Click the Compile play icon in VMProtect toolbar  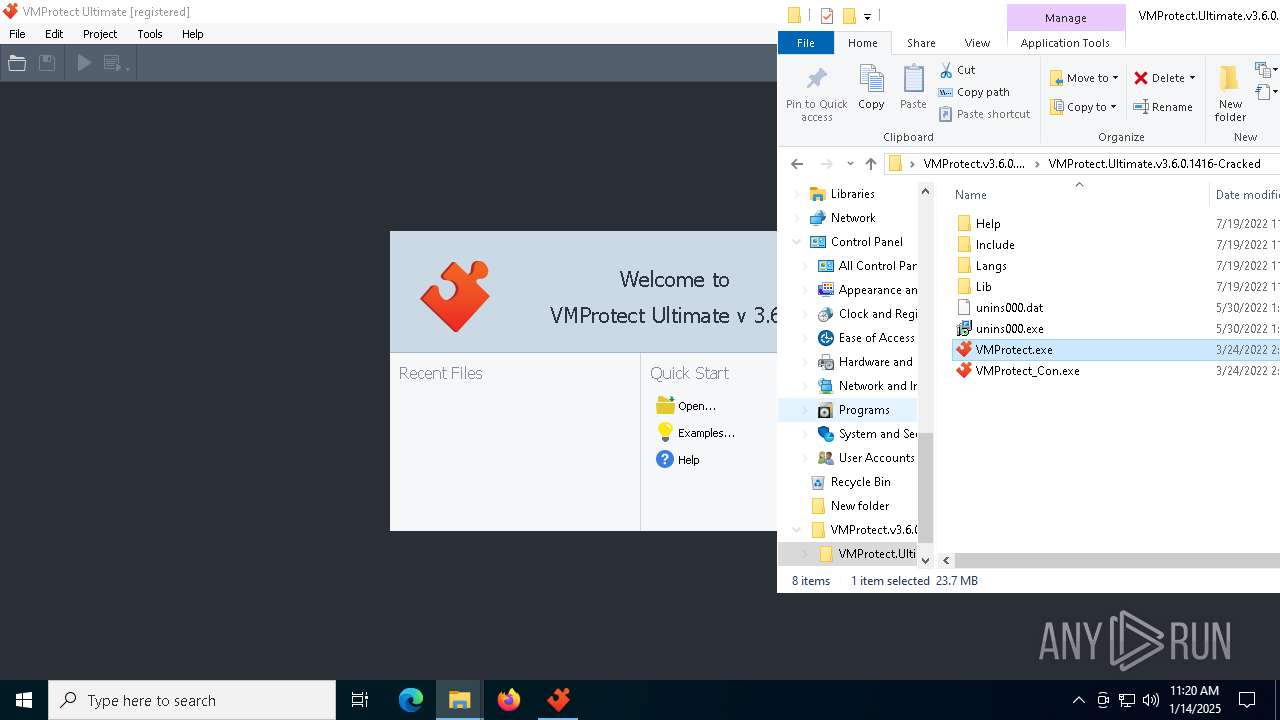[x=84, y=63]
